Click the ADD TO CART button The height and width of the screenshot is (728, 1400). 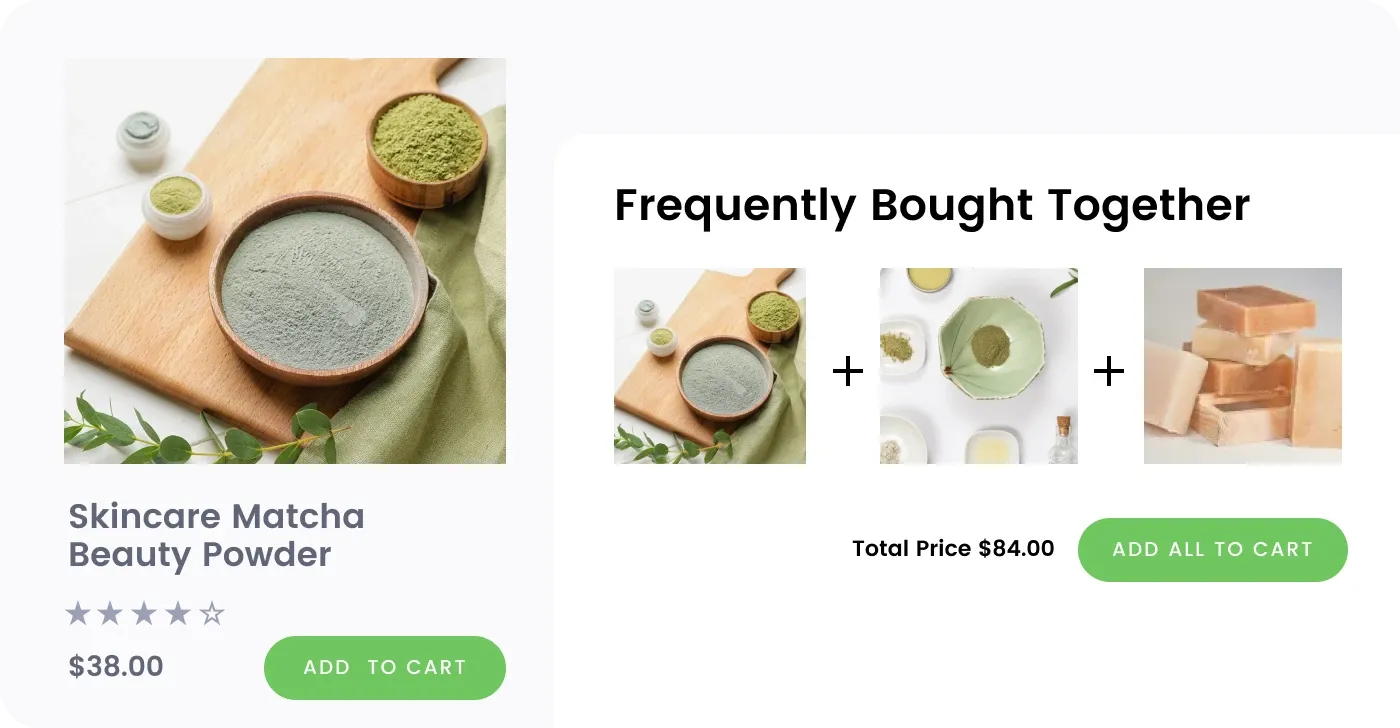point(385,667)
